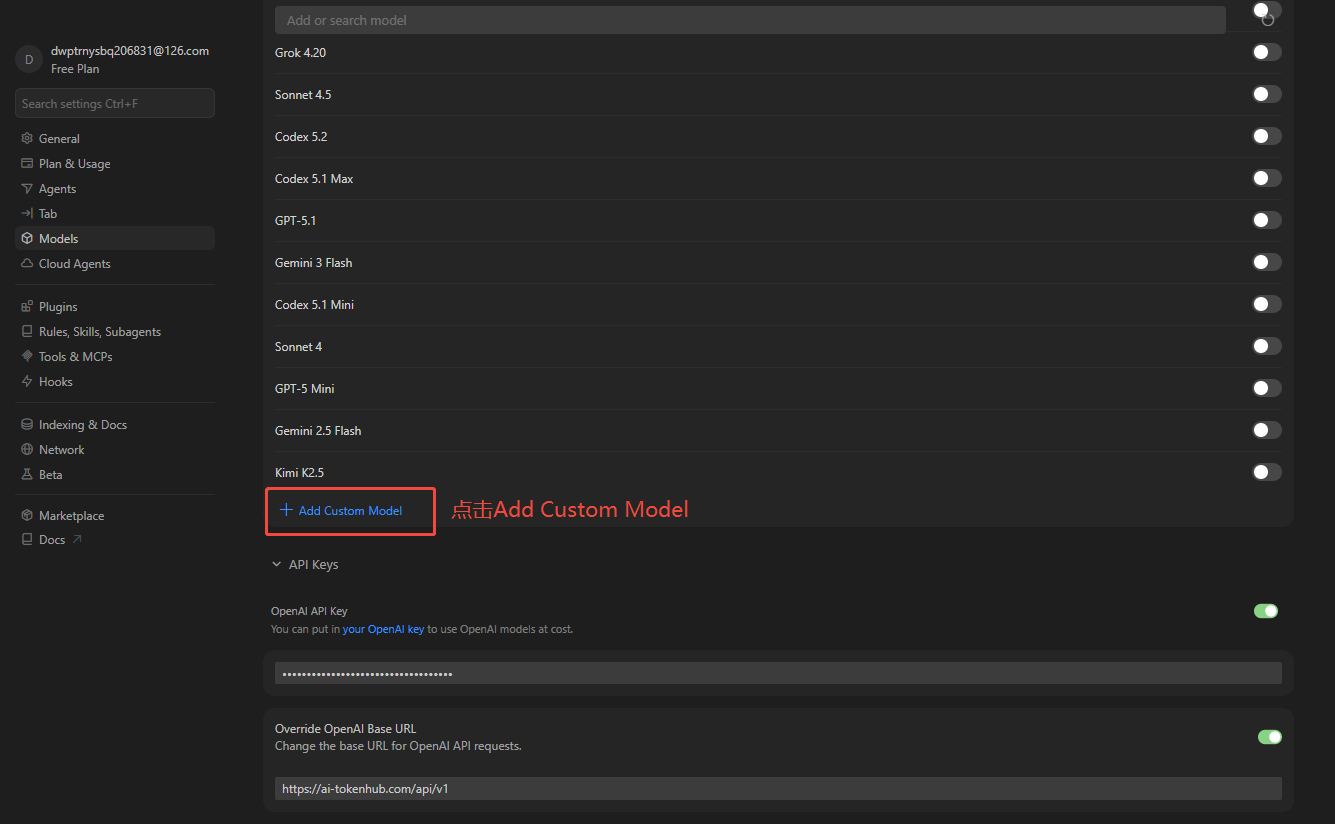Click the Tab arrow icon in sidebar

coord(28,214)
